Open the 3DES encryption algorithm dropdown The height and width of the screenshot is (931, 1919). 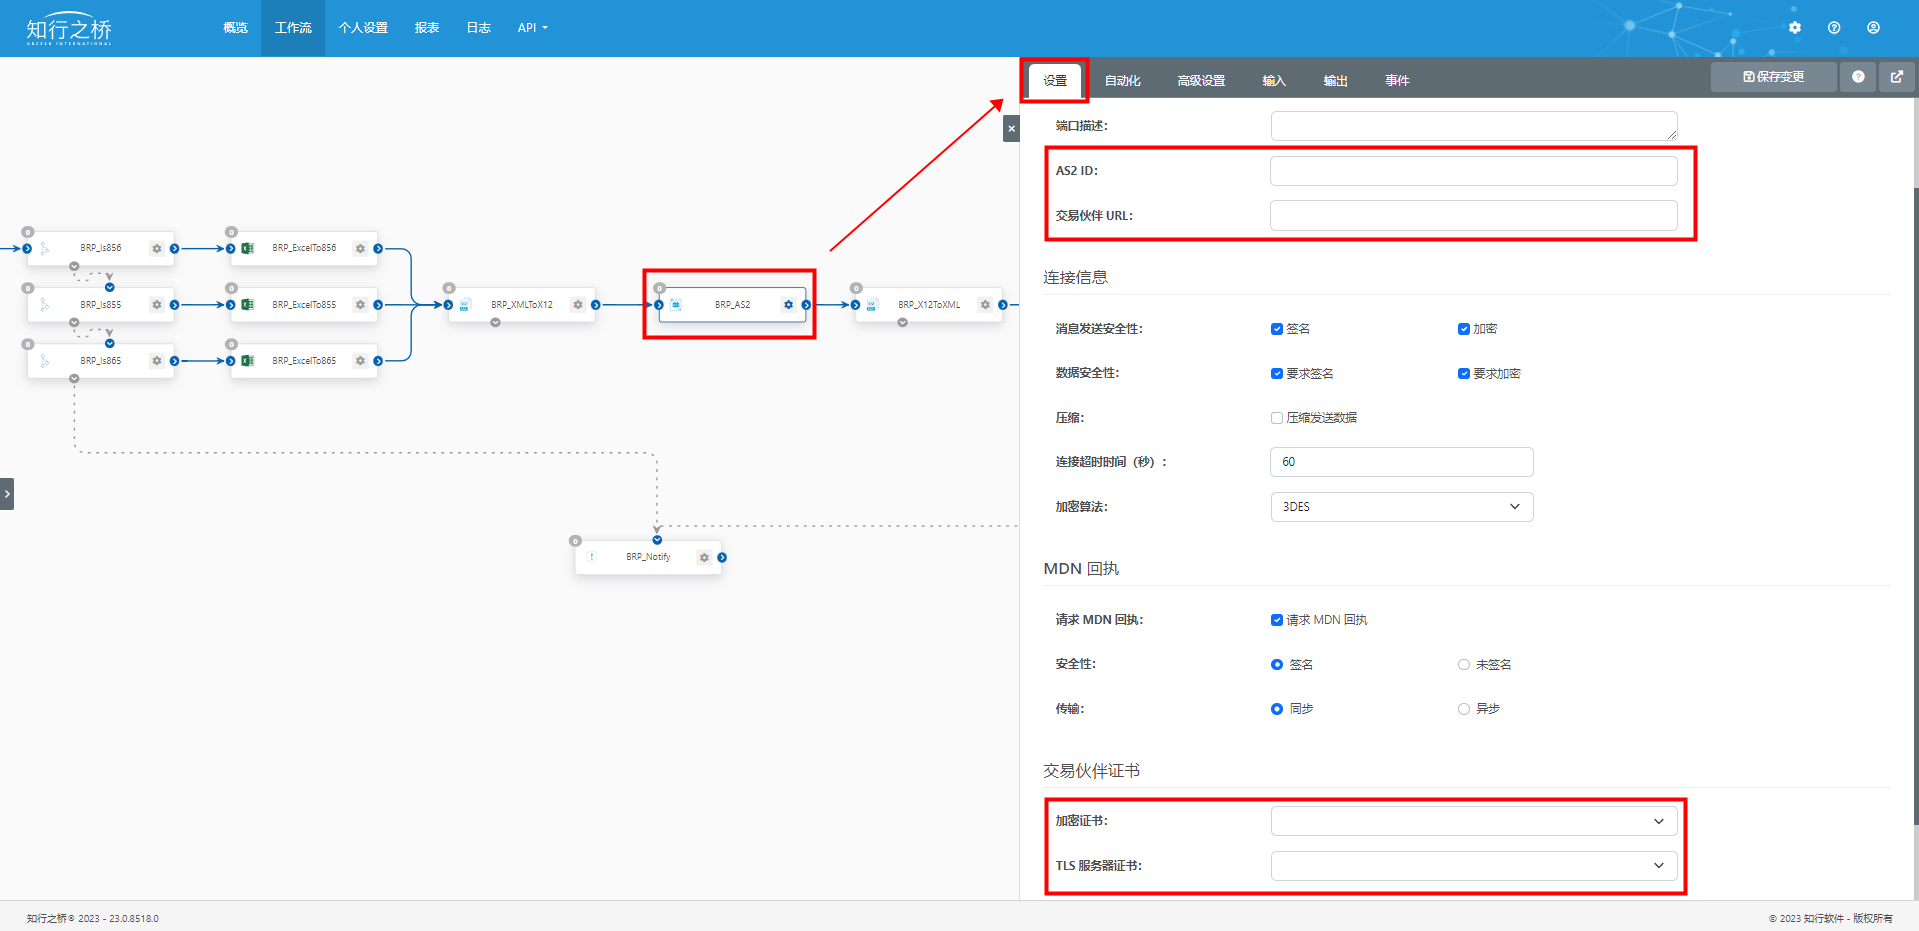[x=1401, y=507]
